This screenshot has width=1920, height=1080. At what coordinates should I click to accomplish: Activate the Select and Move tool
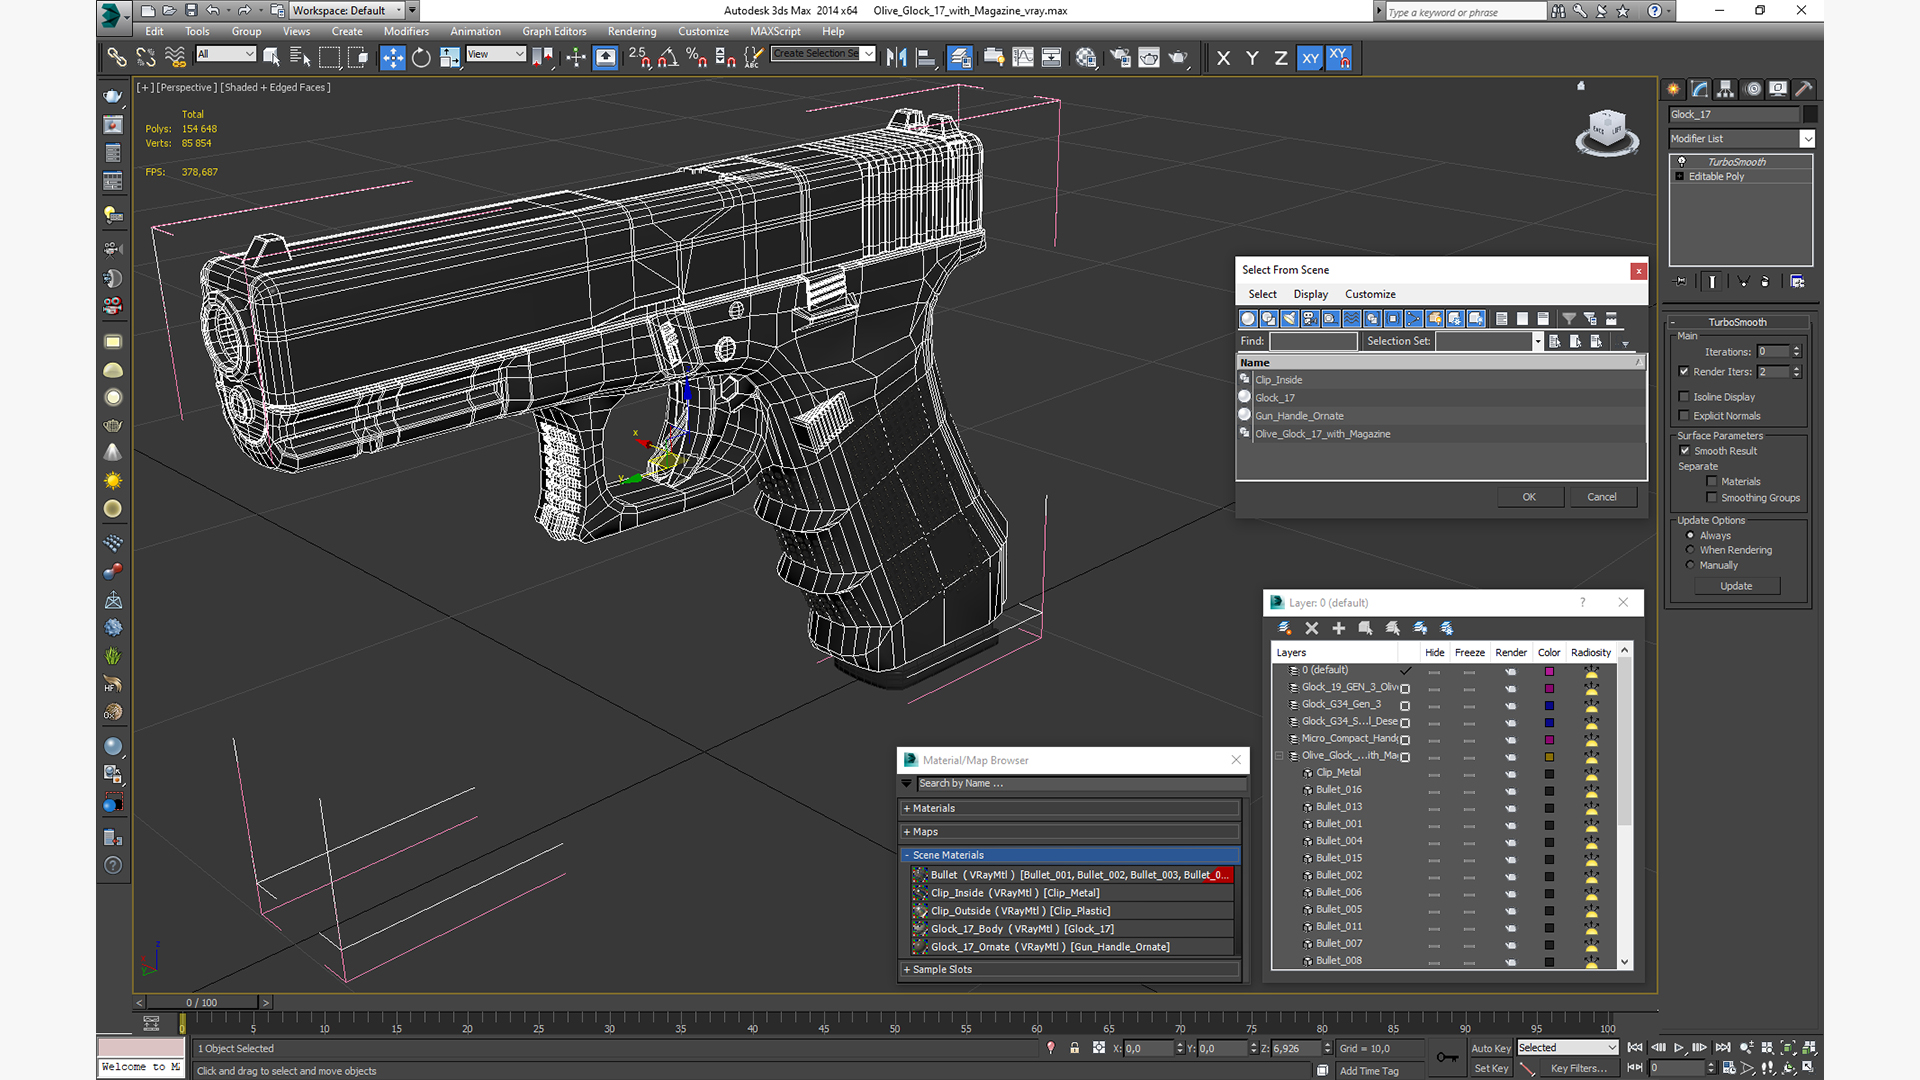click(x=393, y=58)
